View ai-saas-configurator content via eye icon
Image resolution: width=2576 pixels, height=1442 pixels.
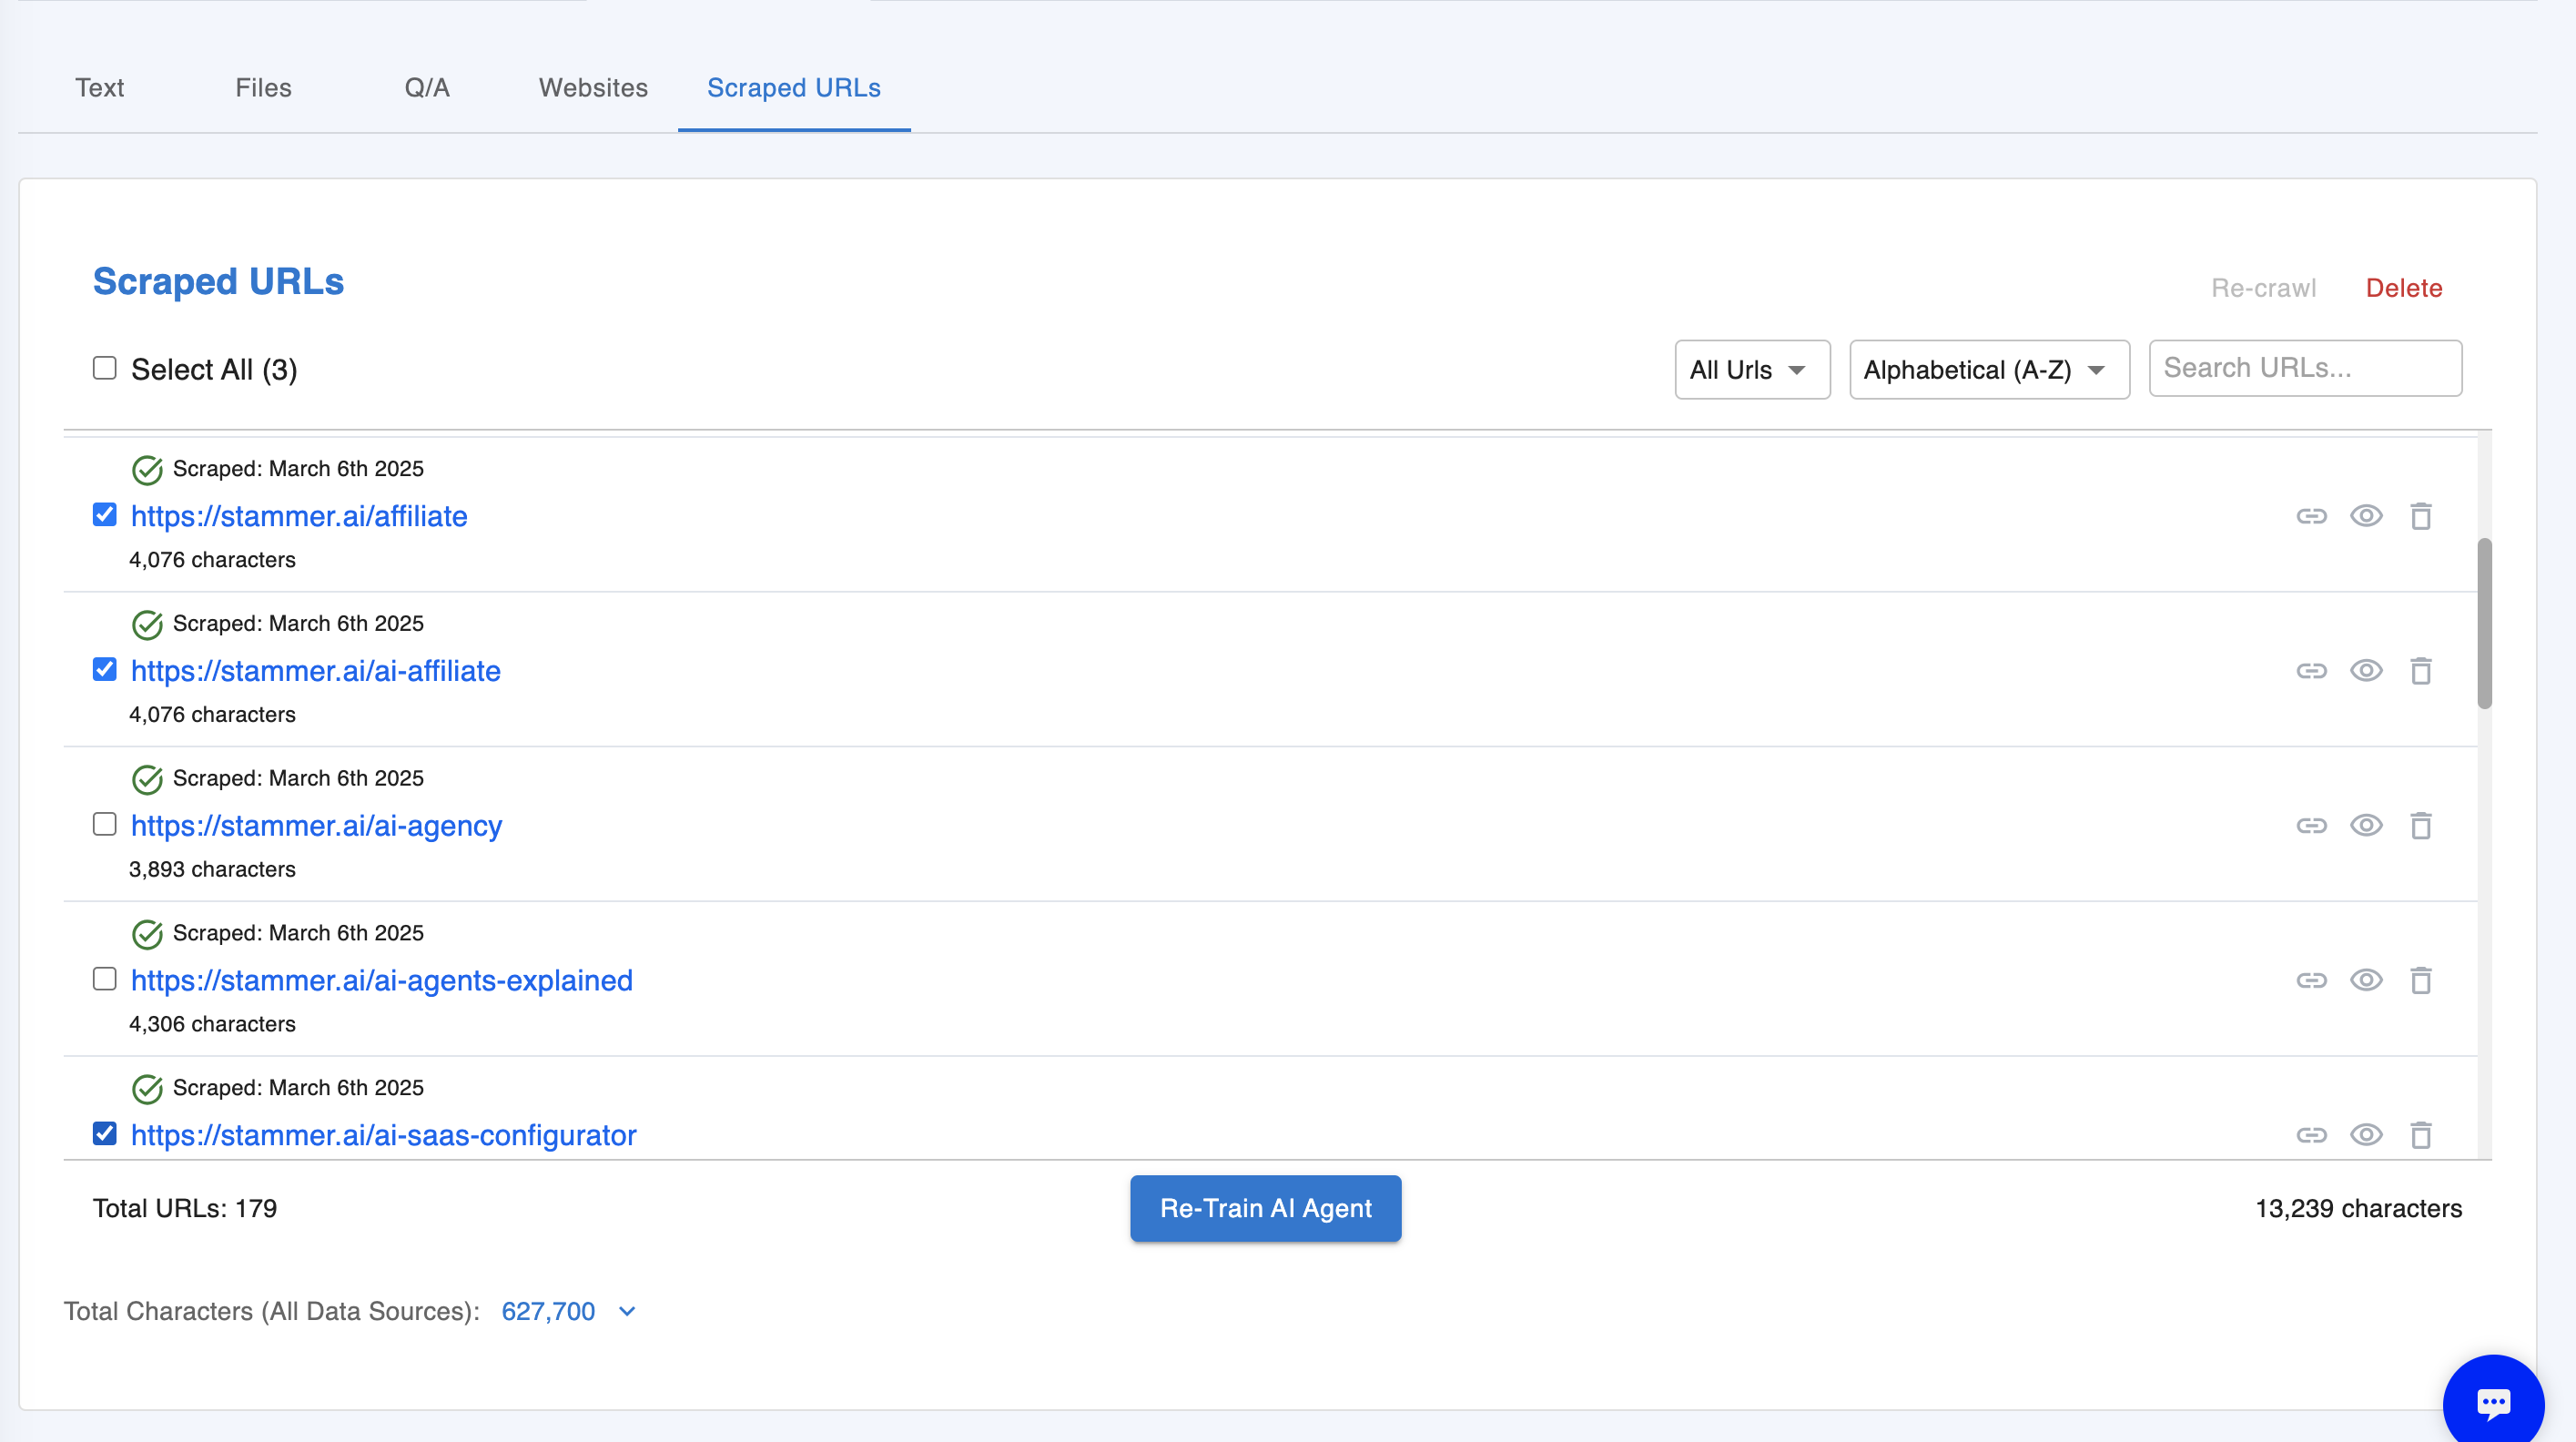tap(2366, 1135)
